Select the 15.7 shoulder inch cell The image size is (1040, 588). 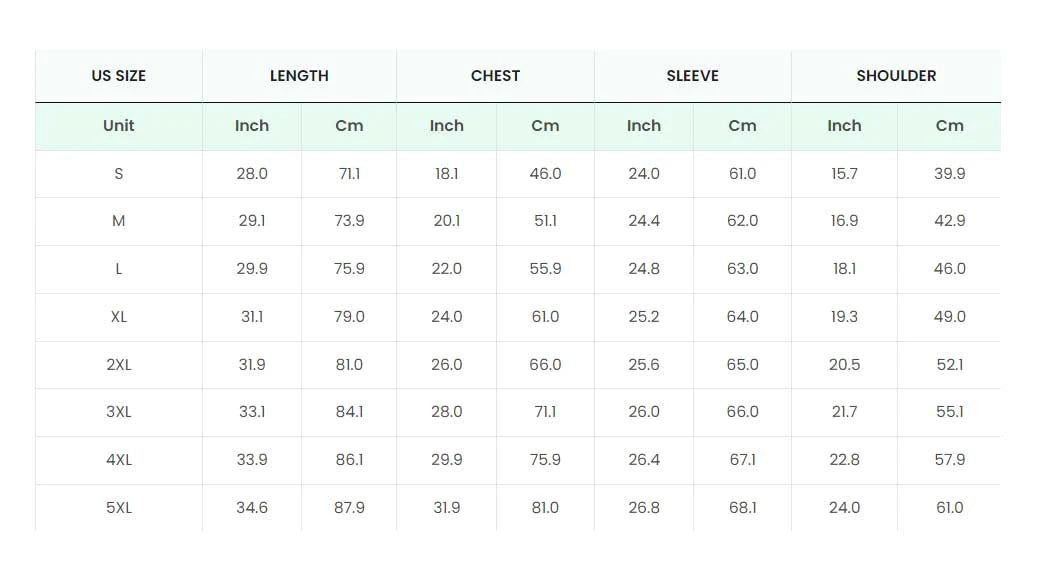click(844, 174)
